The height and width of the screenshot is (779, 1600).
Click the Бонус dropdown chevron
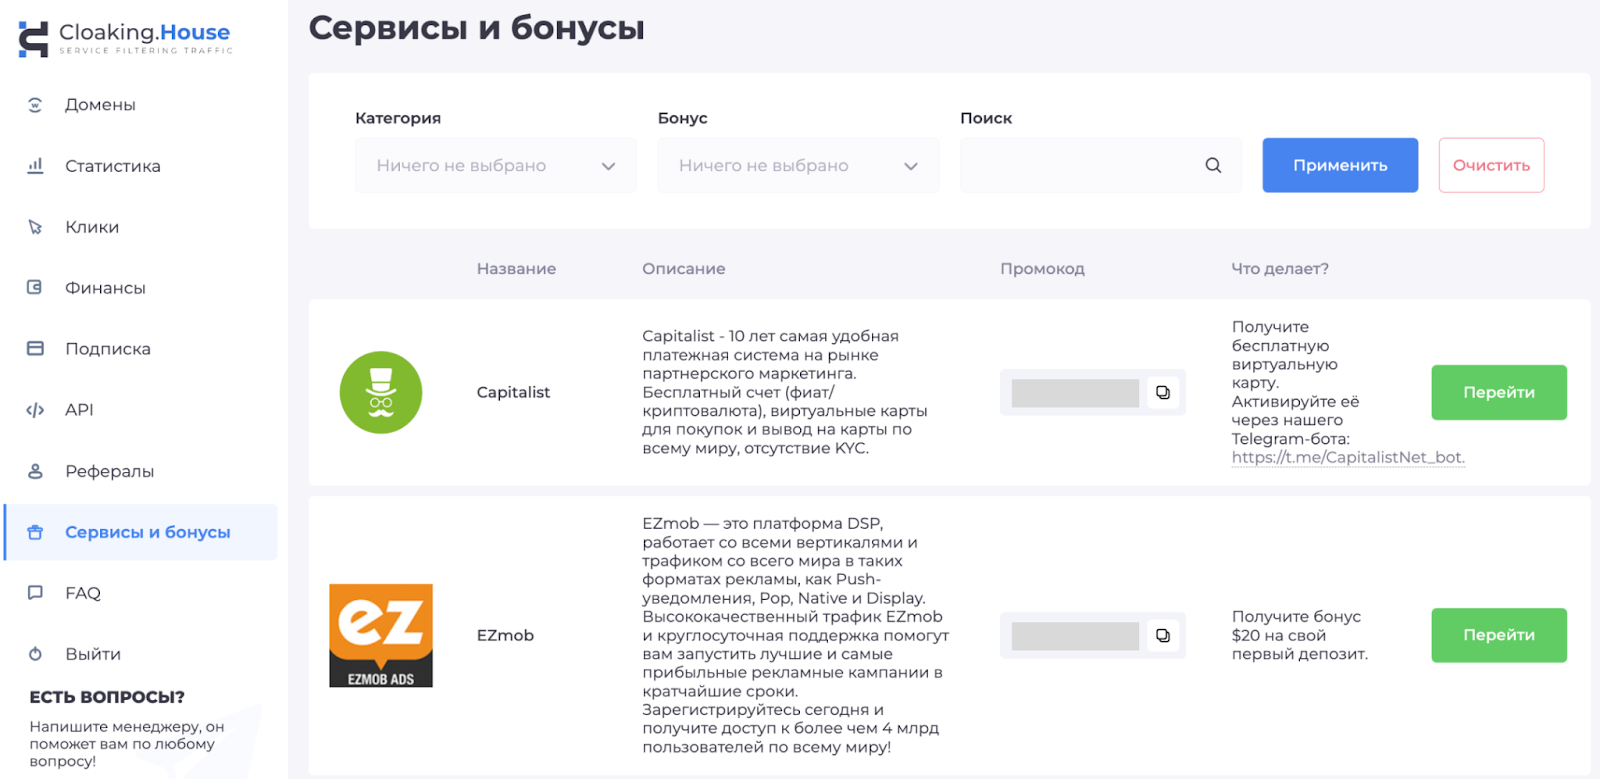click(910, 166)
